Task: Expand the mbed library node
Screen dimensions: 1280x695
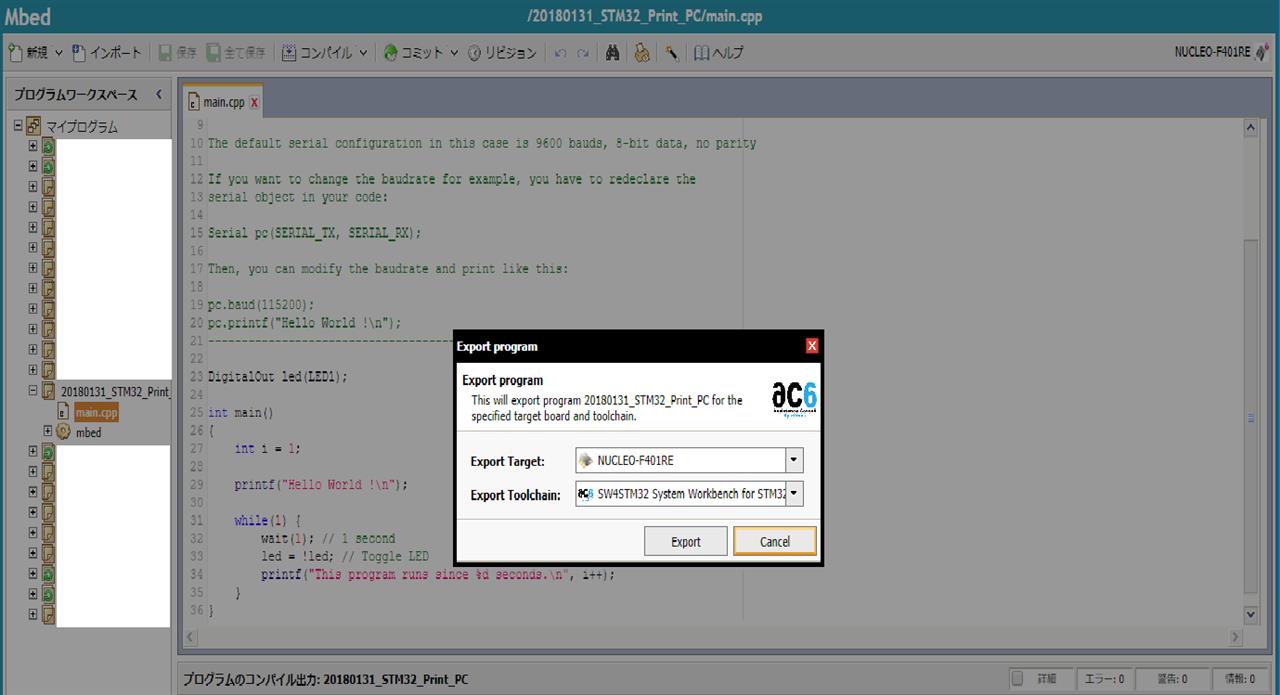Action: click(x=47, y=431)
